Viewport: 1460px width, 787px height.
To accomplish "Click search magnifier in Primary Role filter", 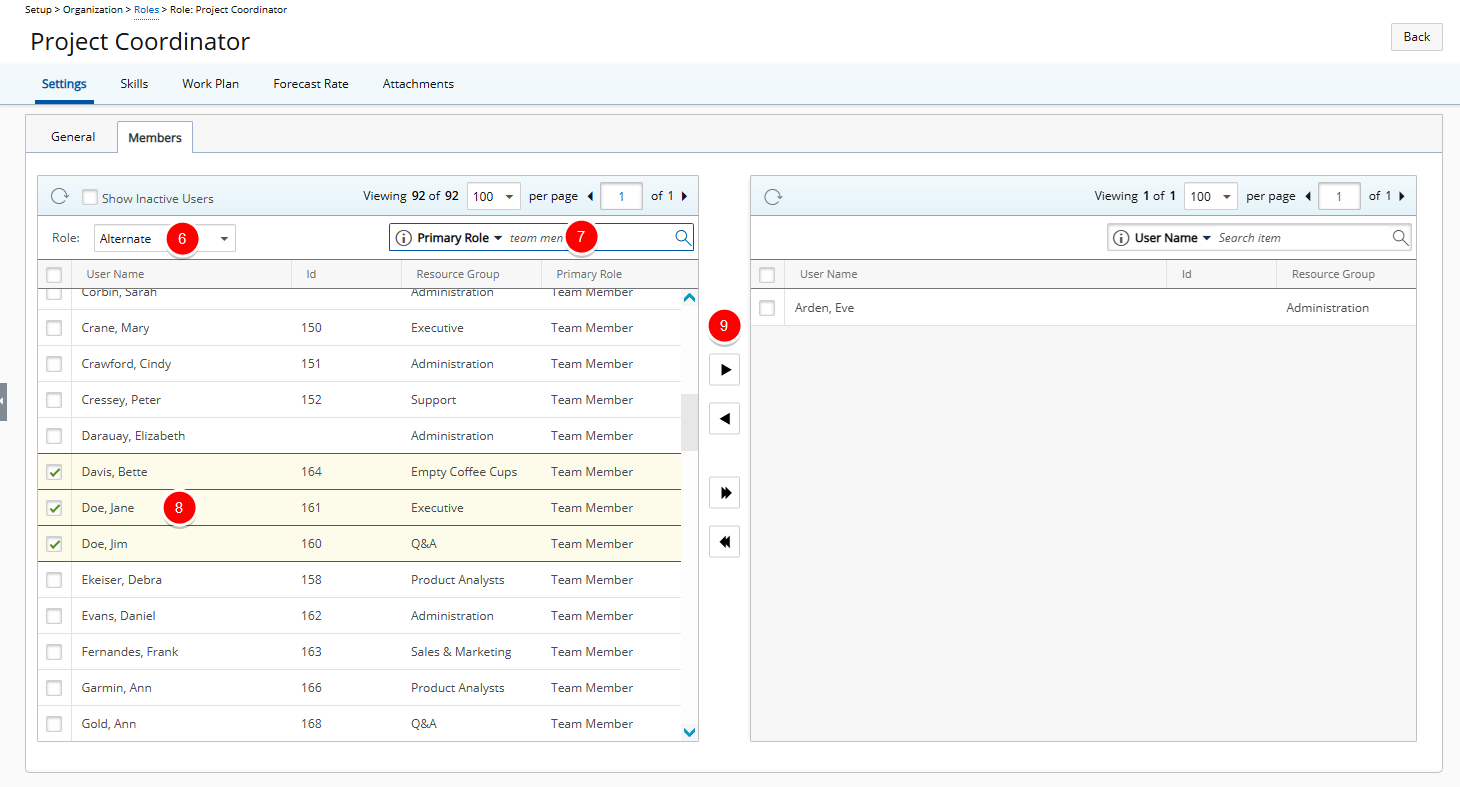I will [x=682, y=237].
